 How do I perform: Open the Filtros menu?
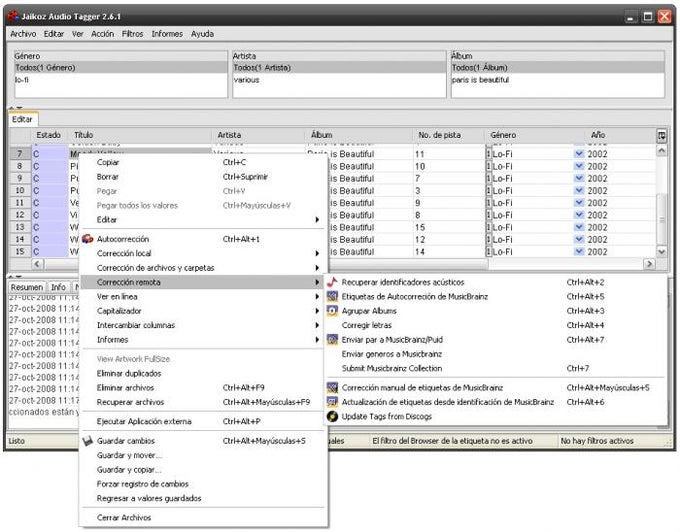pos(132,34)
